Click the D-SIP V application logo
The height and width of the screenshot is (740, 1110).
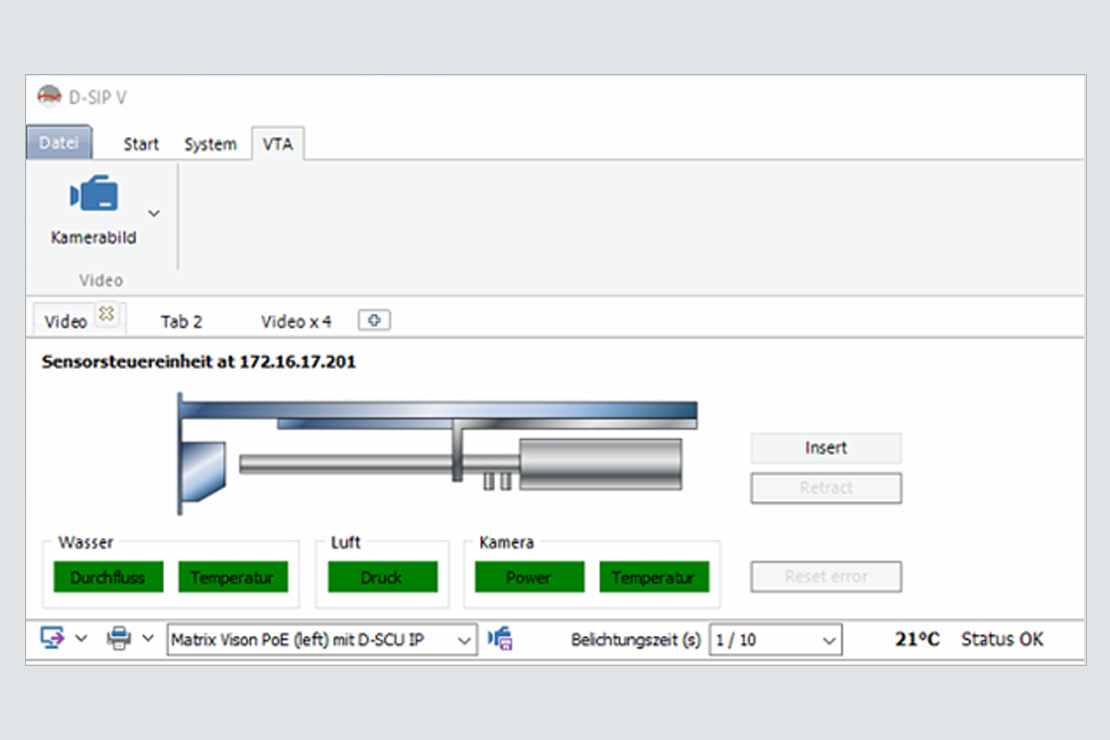tap(49, 96)
